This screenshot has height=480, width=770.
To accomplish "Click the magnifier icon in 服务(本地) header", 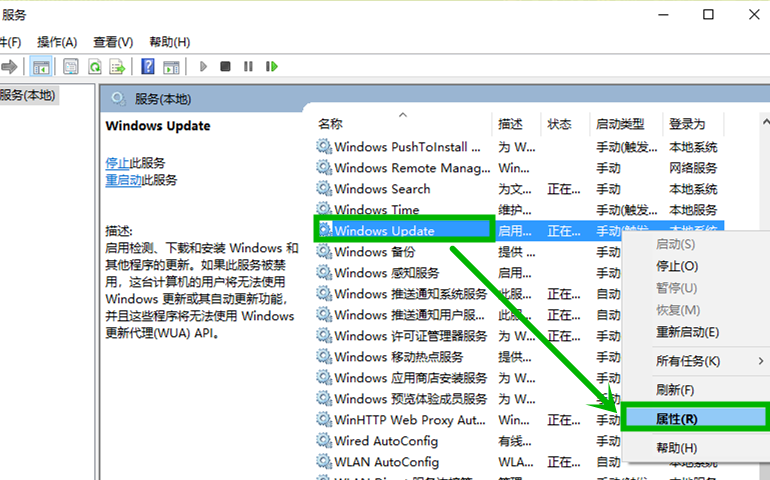I will point(118,99).
